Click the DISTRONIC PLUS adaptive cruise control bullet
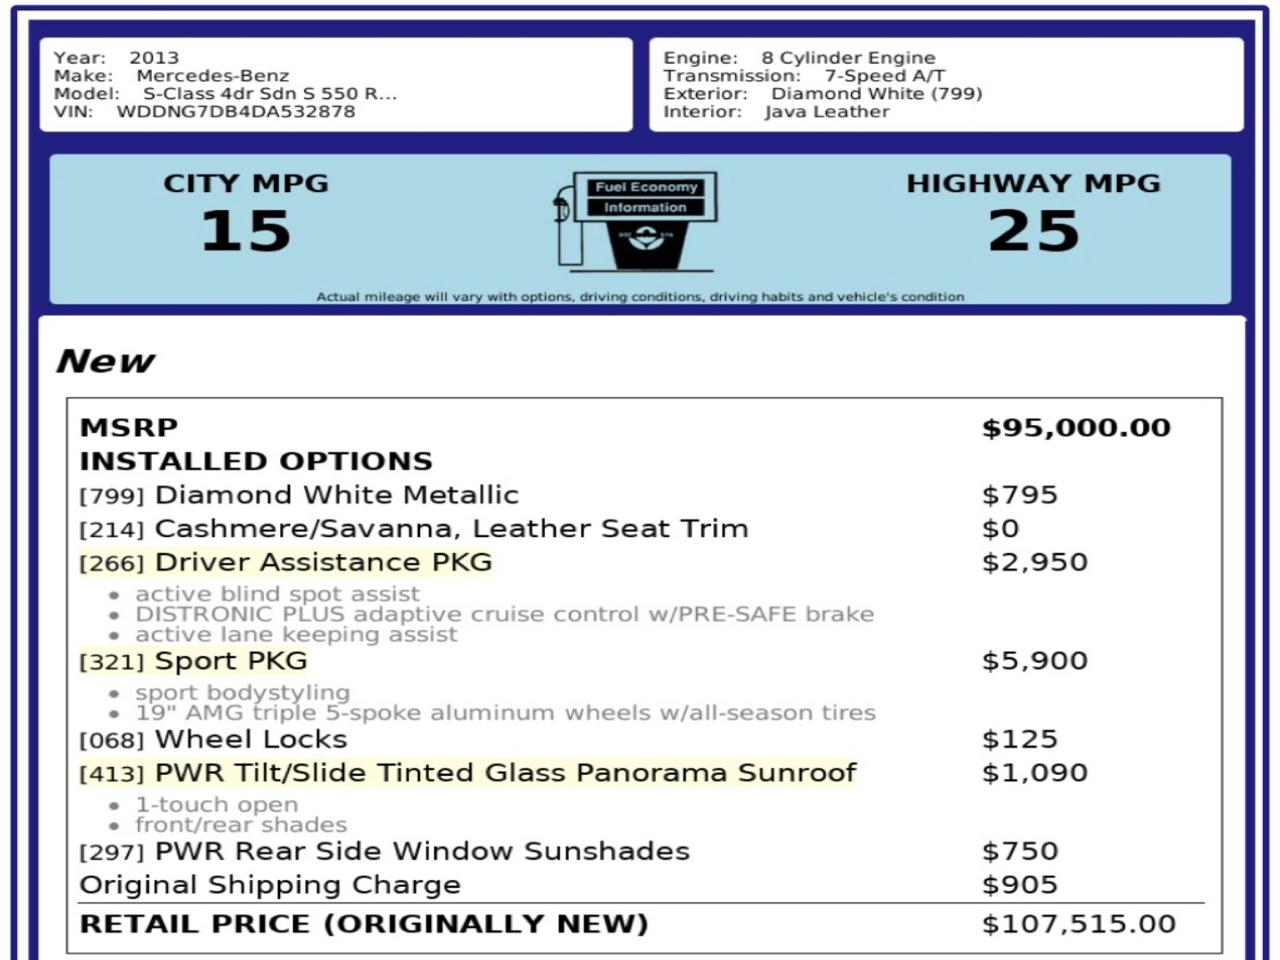1280x960 pixels. (504, 614)
